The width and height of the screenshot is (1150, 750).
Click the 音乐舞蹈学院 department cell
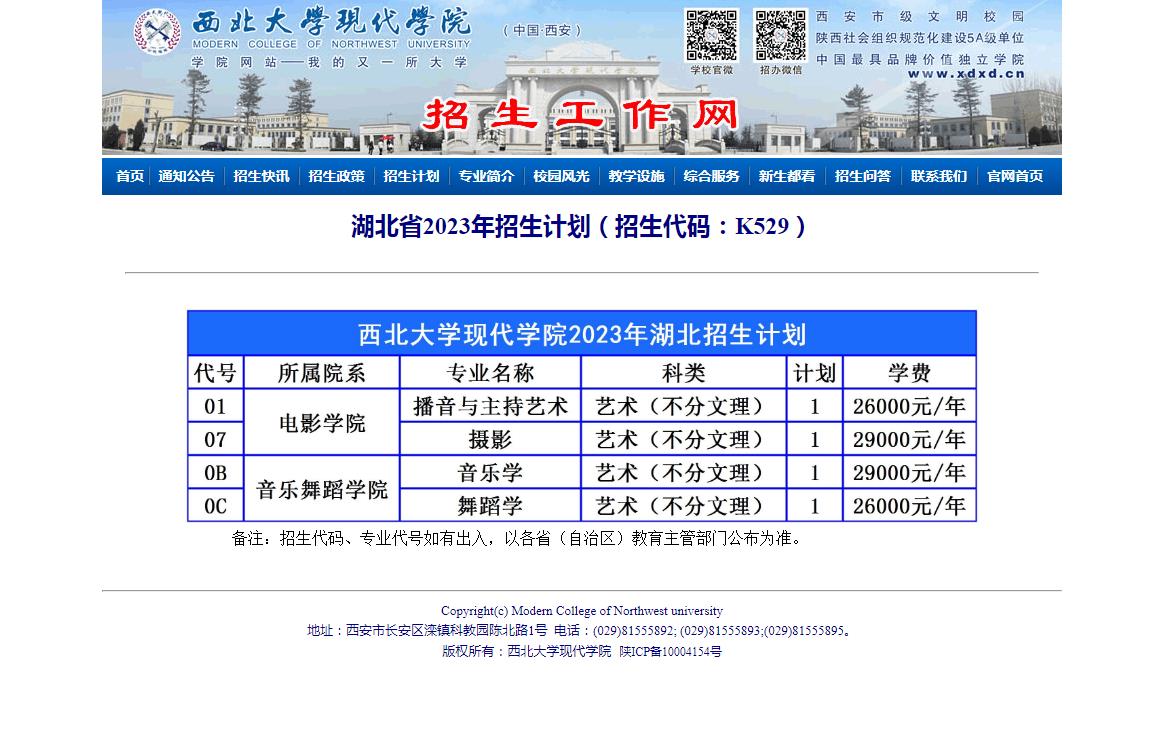click(321, 489)
